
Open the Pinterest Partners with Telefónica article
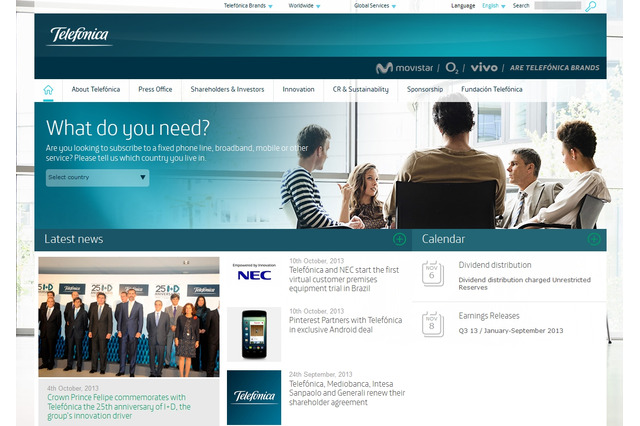click(x=345, y=325)
